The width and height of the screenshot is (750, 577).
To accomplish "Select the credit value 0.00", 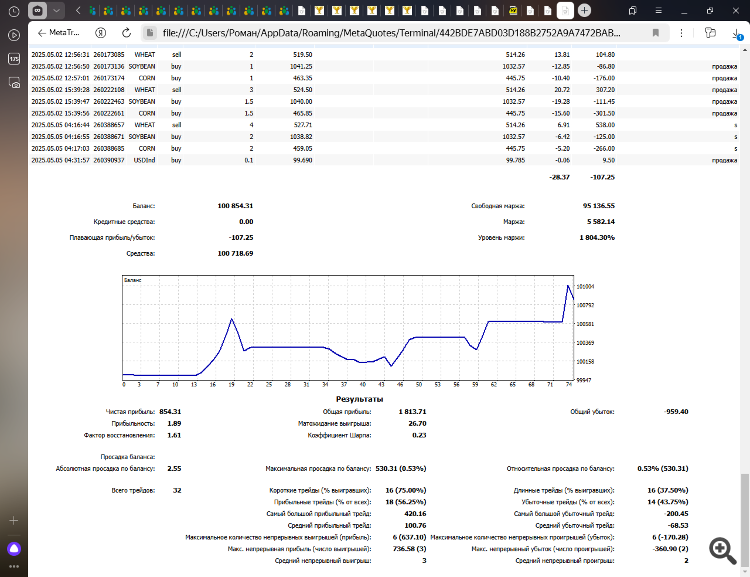I will (246, 222).
